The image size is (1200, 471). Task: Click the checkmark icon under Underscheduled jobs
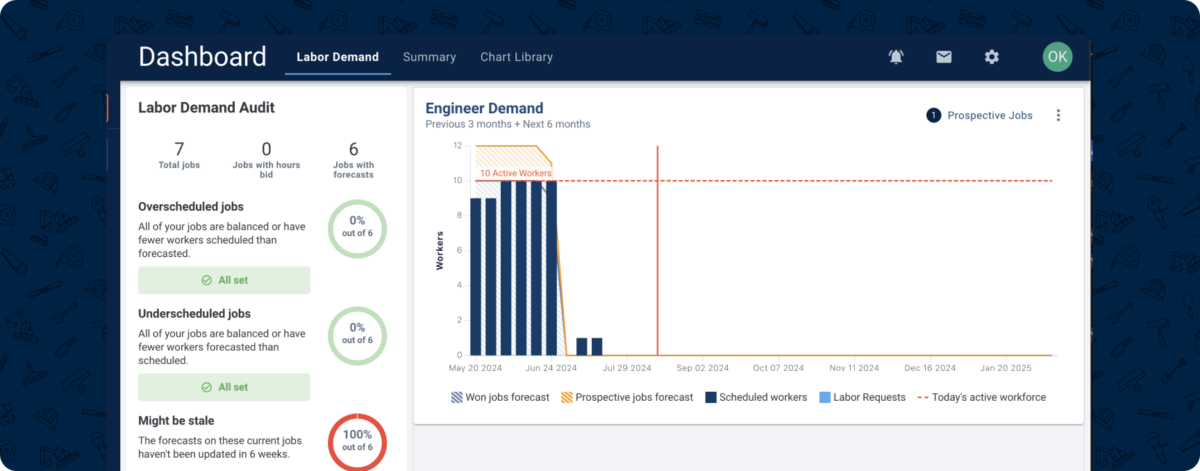[x=206, y=387]
